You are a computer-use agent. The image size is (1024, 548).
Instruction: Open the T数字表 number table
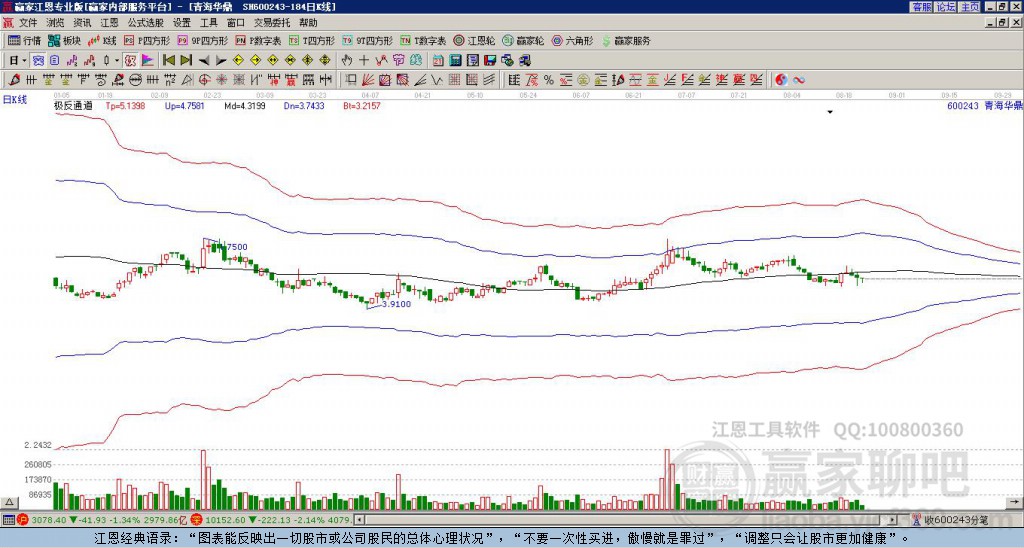click(424, 40)
